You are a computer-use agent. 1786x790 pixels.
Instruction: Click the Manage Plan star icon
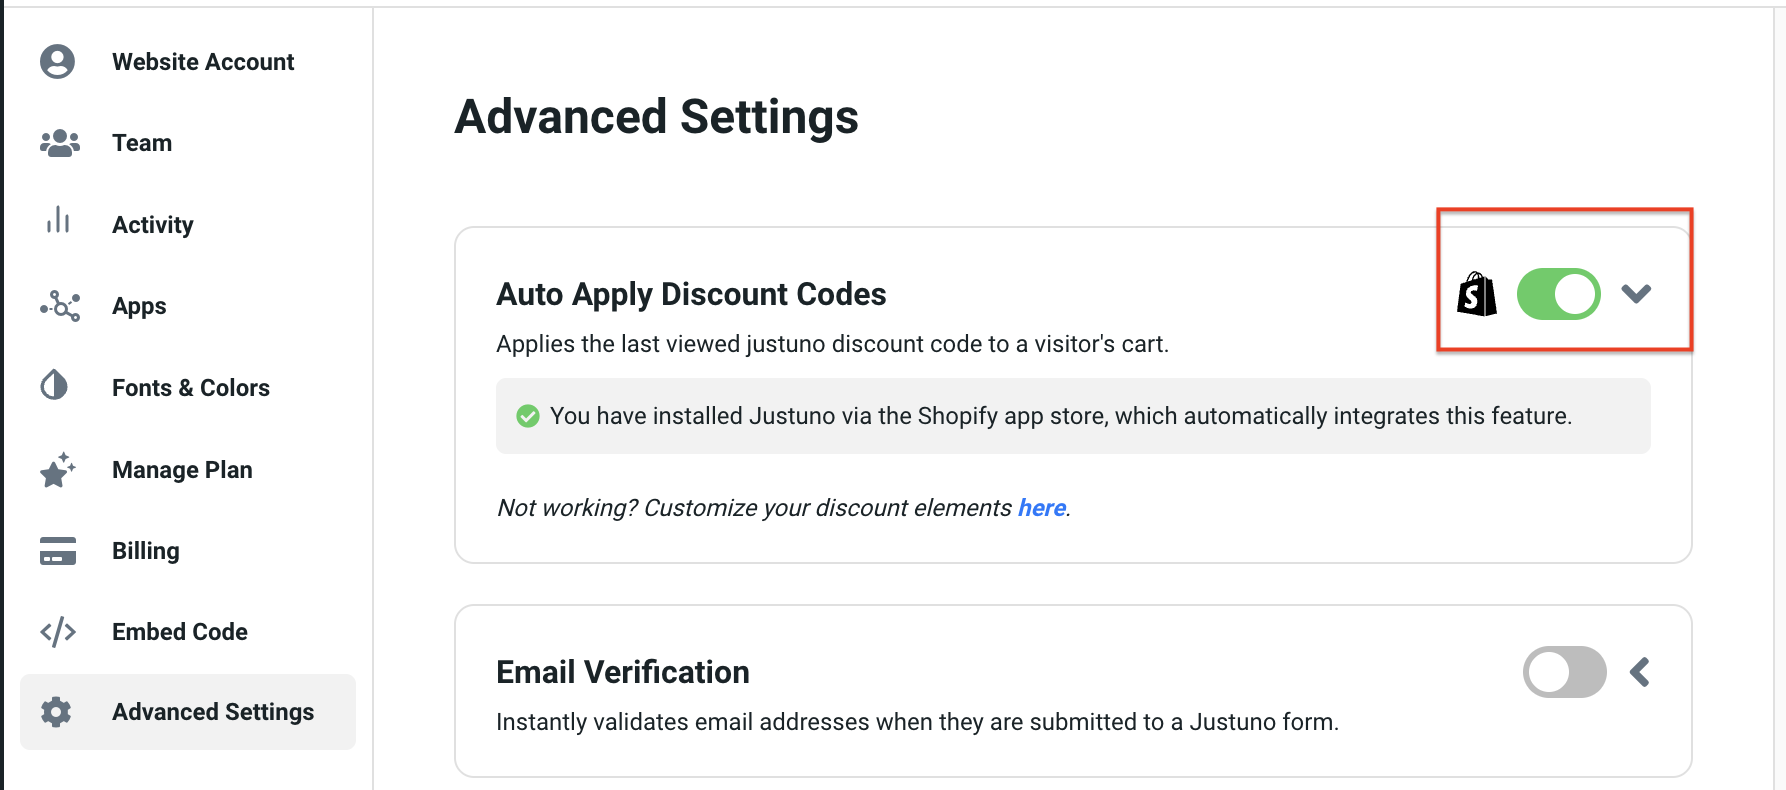[57, 470]
